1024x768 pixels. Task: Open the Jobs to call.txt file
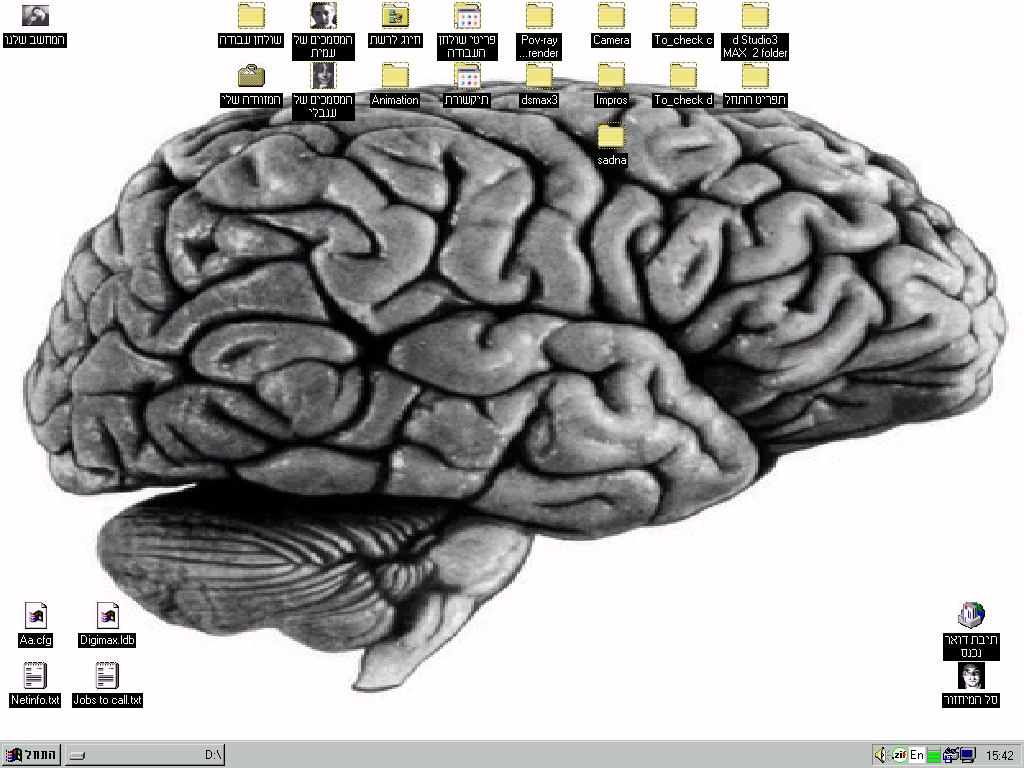point(107,677)
